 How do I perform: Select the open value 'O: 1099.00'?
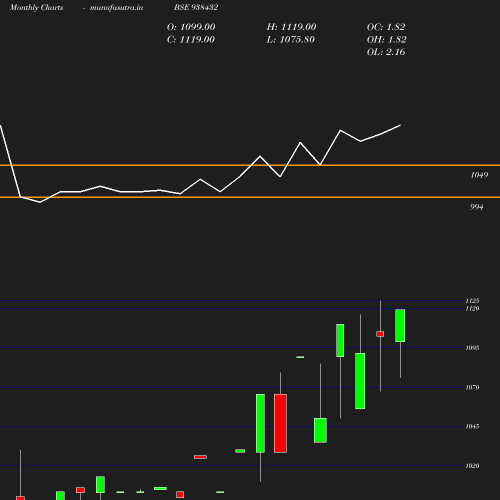click(x=191, y=27)
